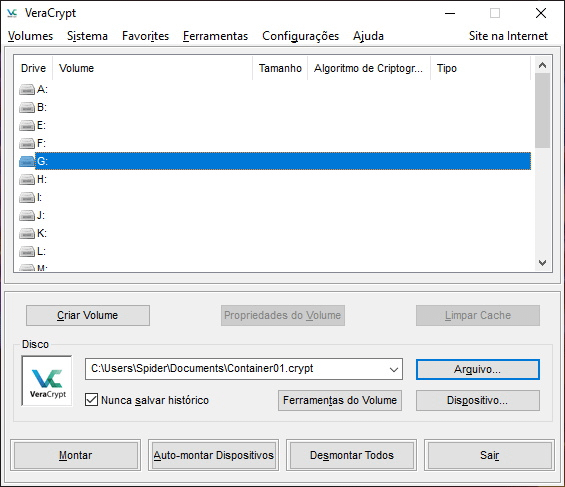Click the Sair button
Viewport: 565px width, 487px height.
[x=489, y=455]
